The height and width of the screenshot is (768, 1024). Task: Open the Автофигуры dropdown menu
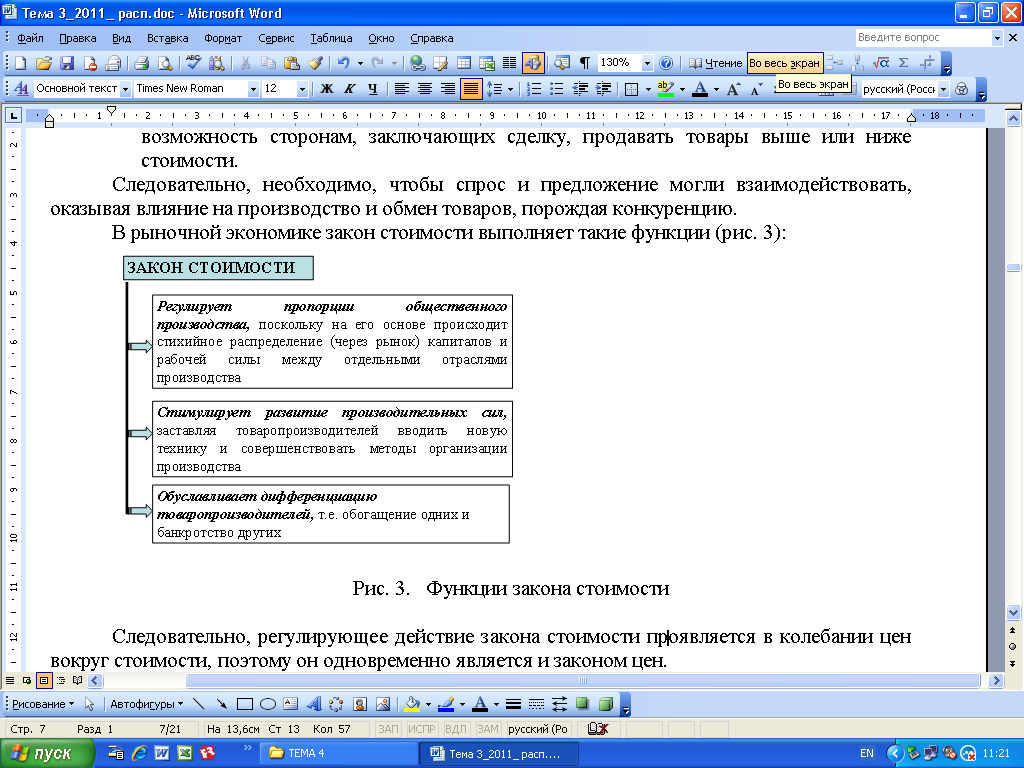point(146,704)
